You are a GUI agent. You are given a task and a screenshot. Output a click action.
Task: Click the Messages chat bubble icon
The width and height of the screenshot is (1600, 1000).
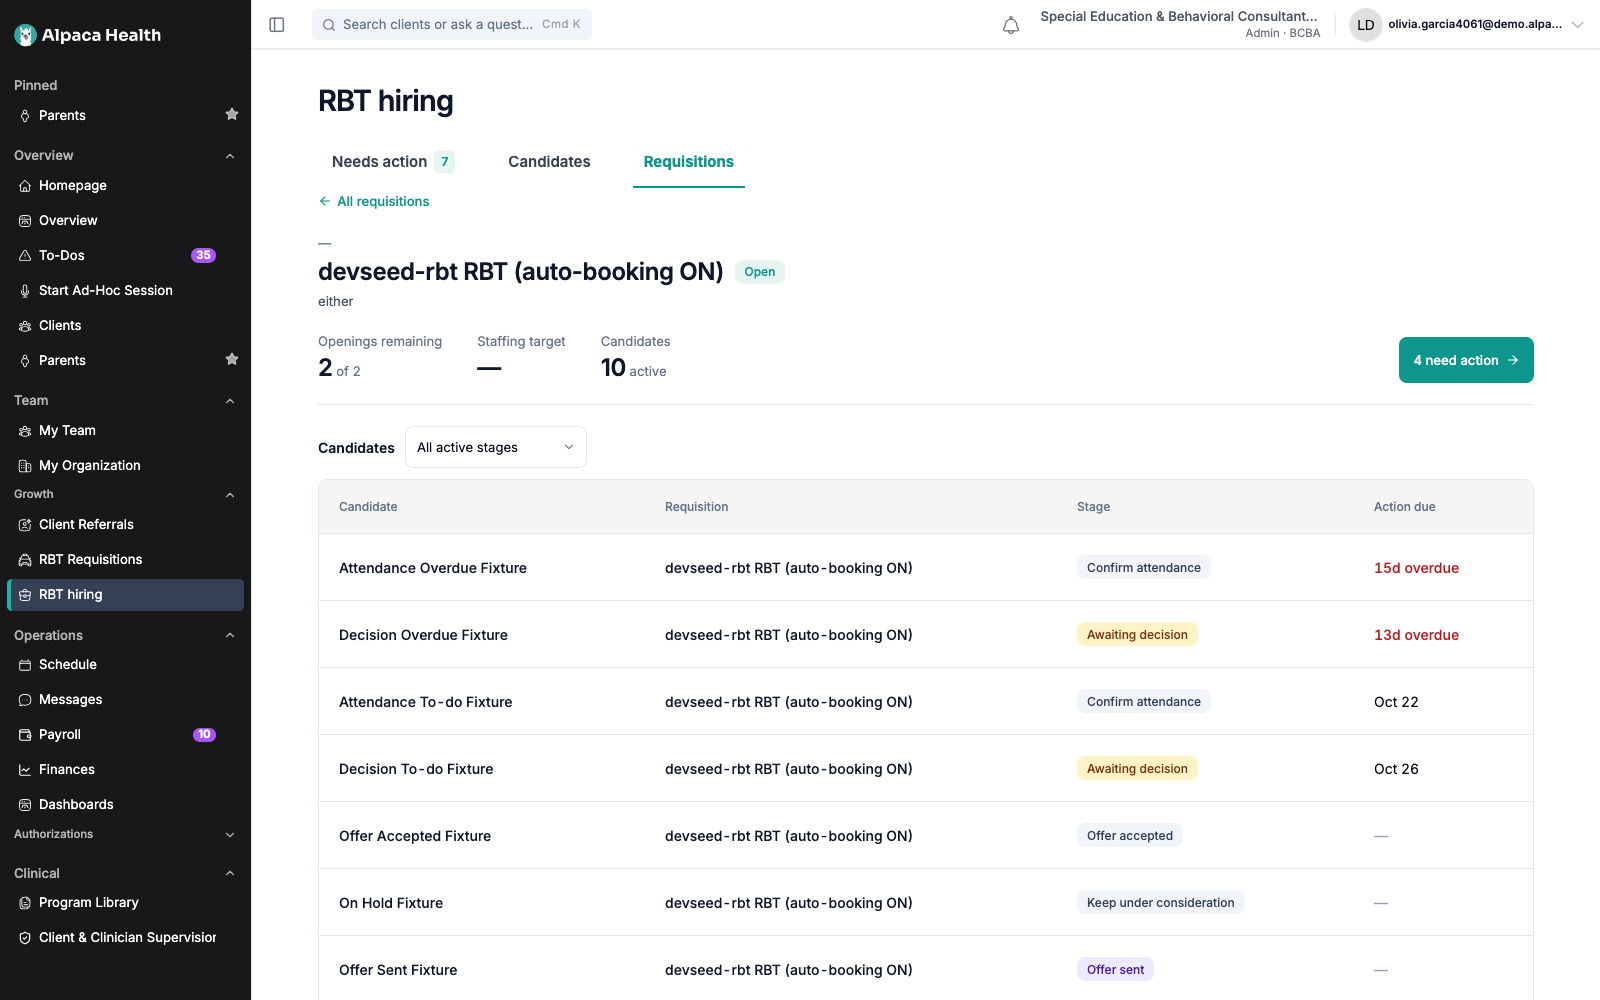tap(25, 700)
